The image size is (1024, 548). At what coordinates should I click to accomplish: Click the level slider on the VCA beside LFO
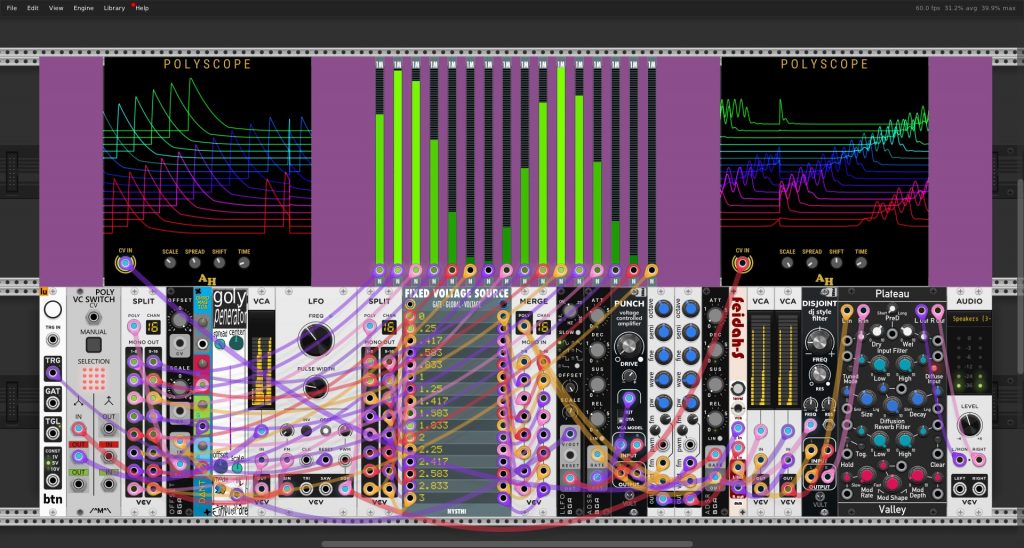point(261,361)
